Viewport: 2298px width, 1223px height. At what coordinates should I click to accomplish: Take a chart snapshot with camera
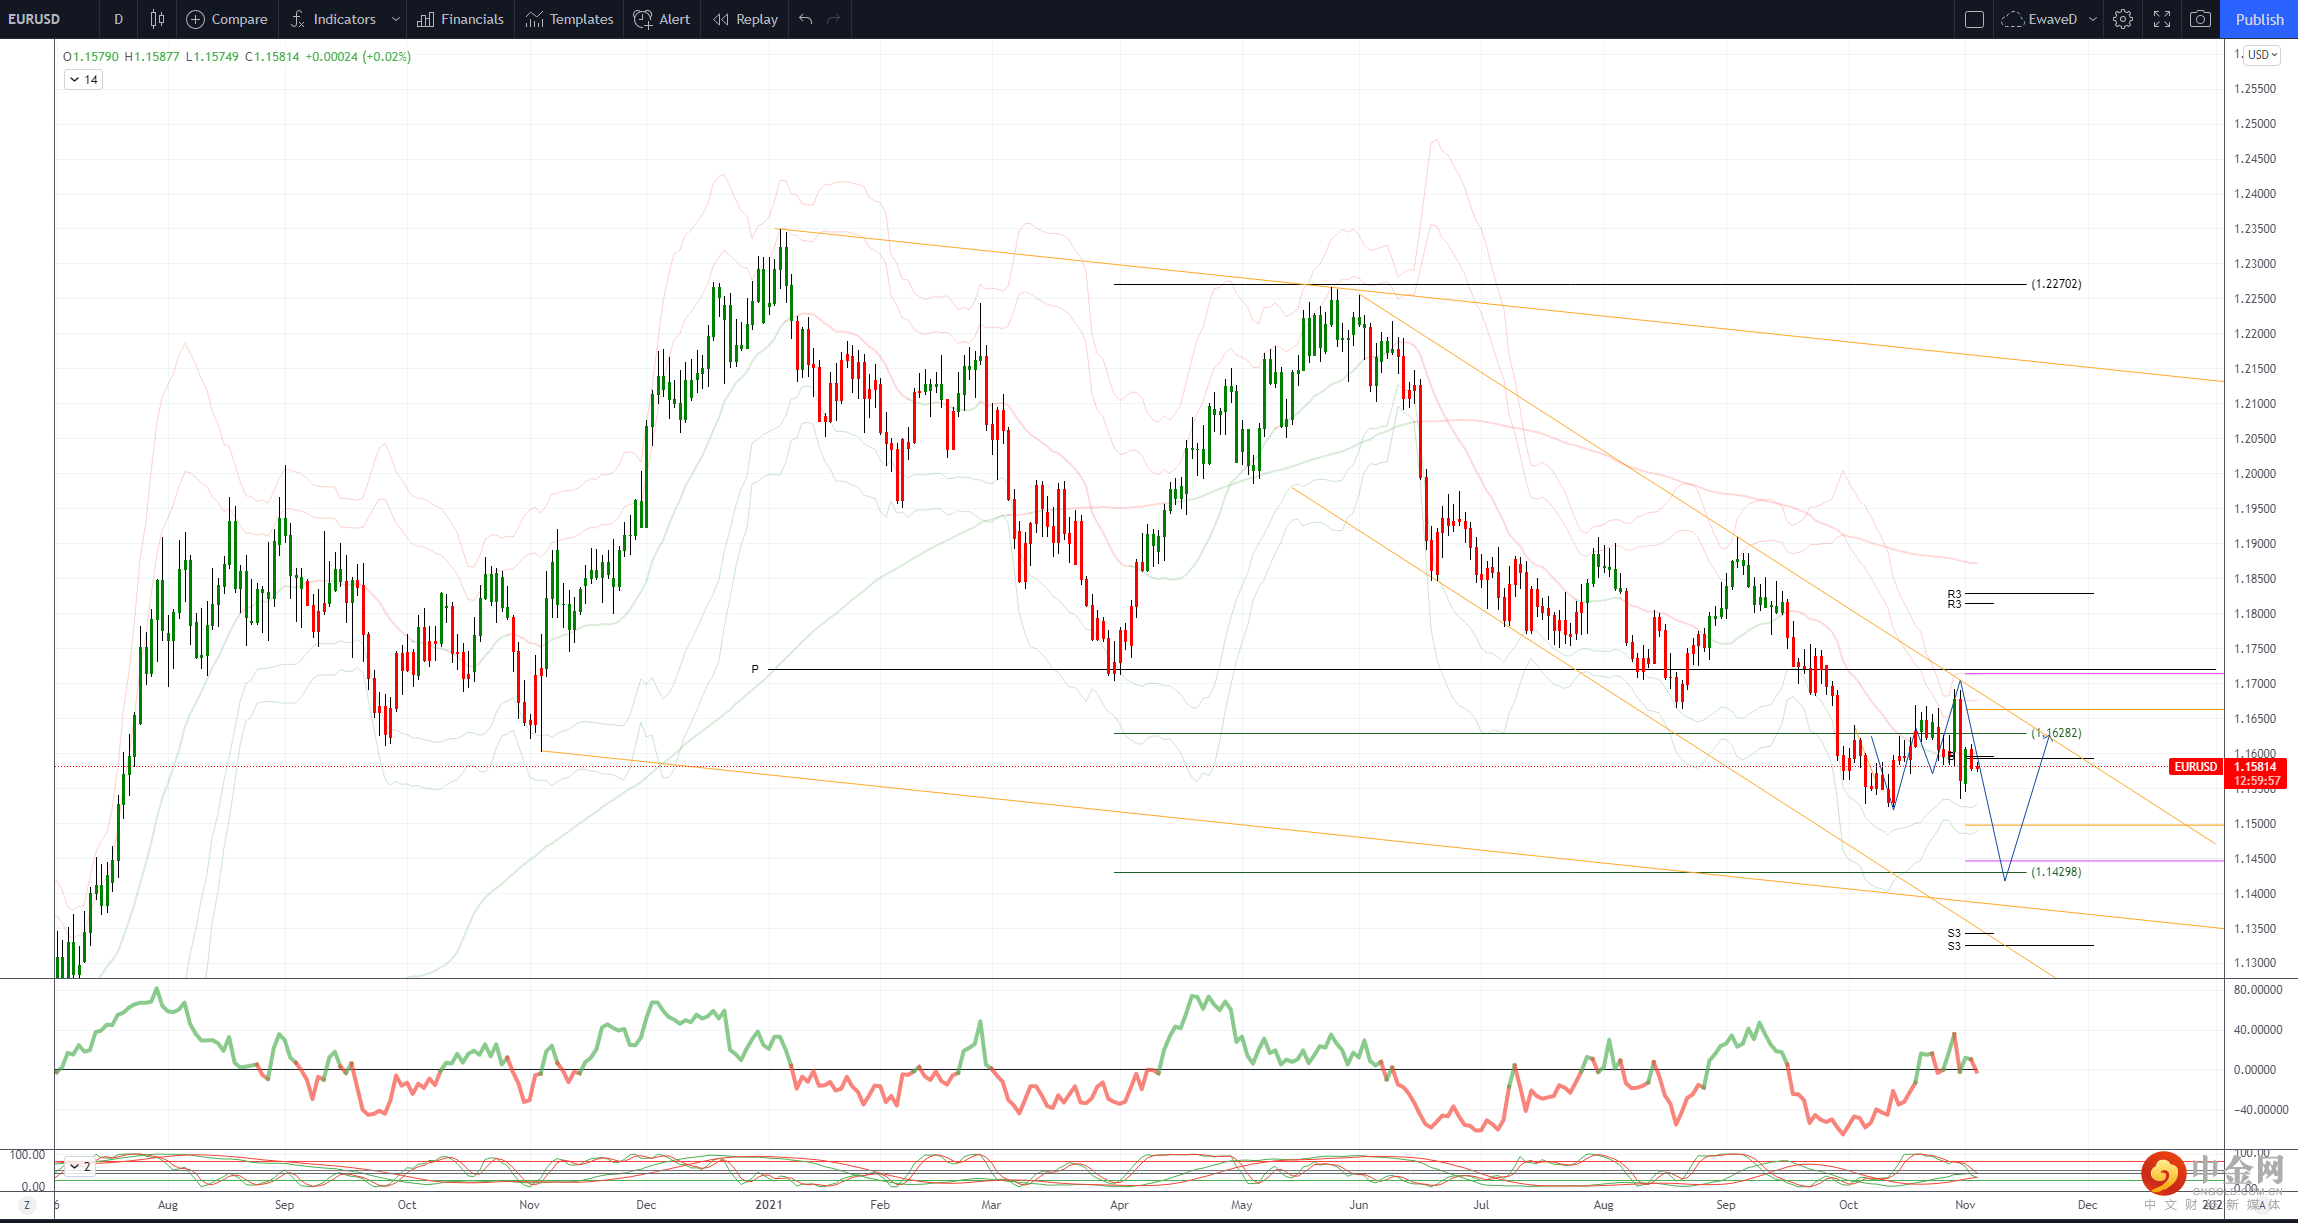(x=2200, y=19)
